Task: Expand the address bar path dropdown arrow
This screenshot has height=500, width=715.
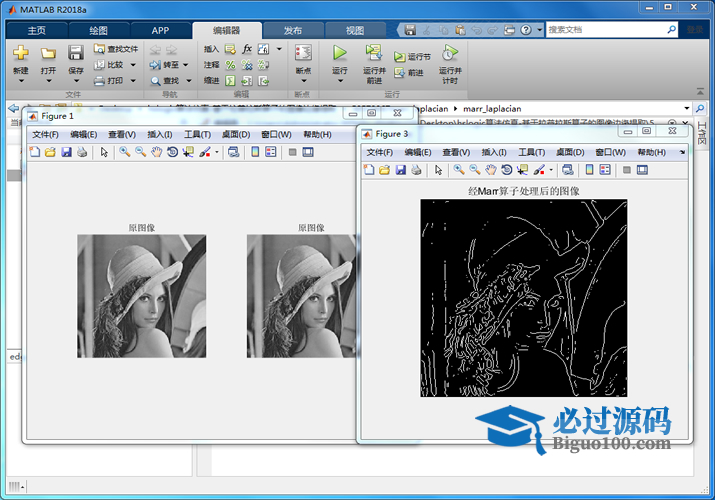Action: coord(686,107)
